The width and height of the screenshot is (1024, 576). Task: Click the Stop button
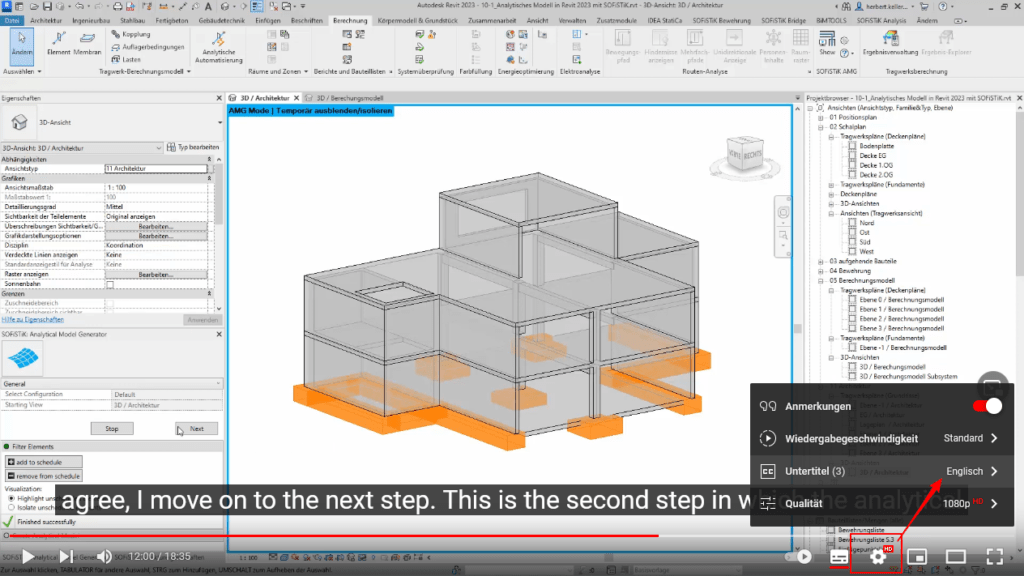pyautogui.click(x=112, y=429)
